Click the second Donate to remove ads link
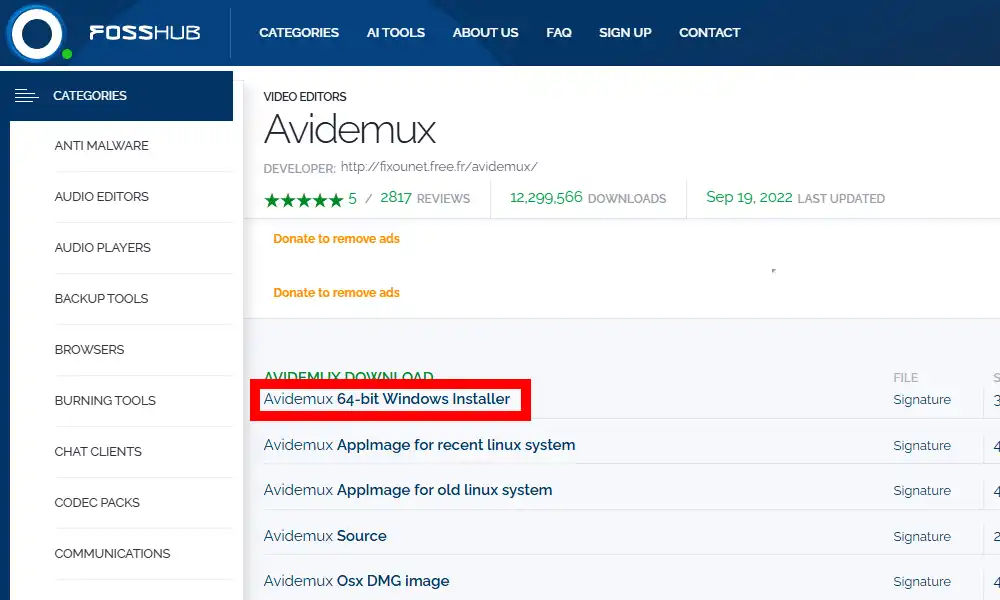The image size is (1000, 600). tap(336, 293)
